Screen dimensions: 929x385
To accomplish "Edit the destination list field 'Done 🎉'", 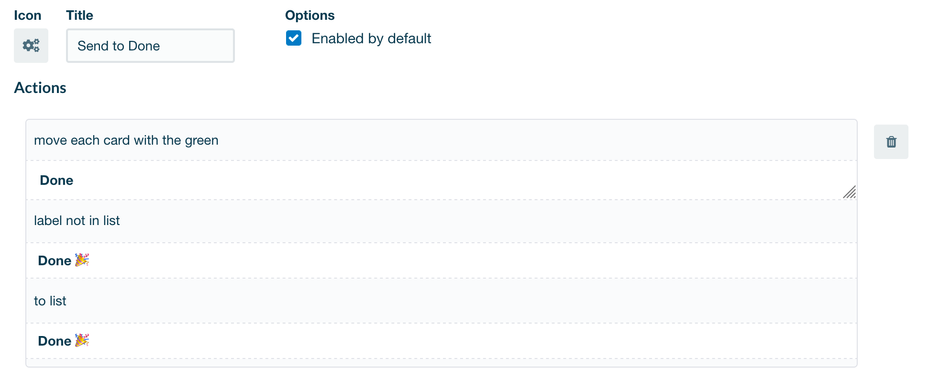I will pos(441,341).
